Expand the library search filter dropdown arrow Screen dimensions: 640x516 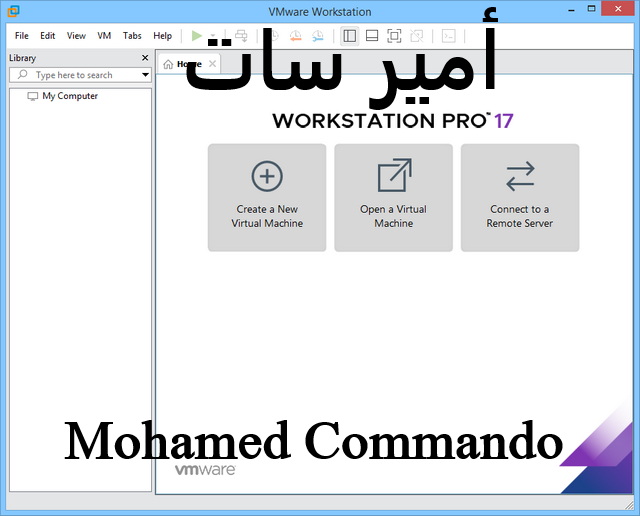(145, 75)
